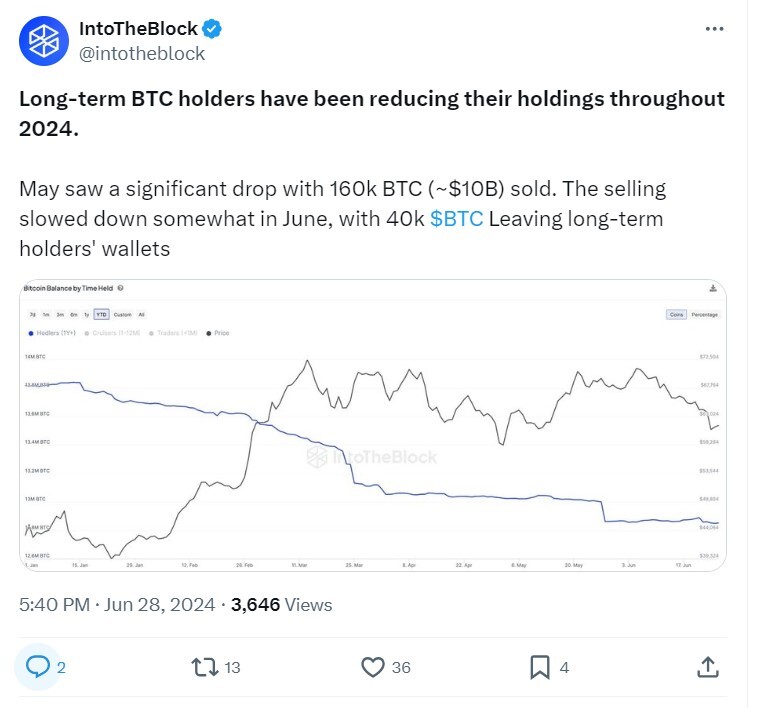Image resolution: width=757 pixels, height=708 pixels.
Task: Toggle the Hodlers (1Y+) legend series
Action: click(x=53, y=333)
